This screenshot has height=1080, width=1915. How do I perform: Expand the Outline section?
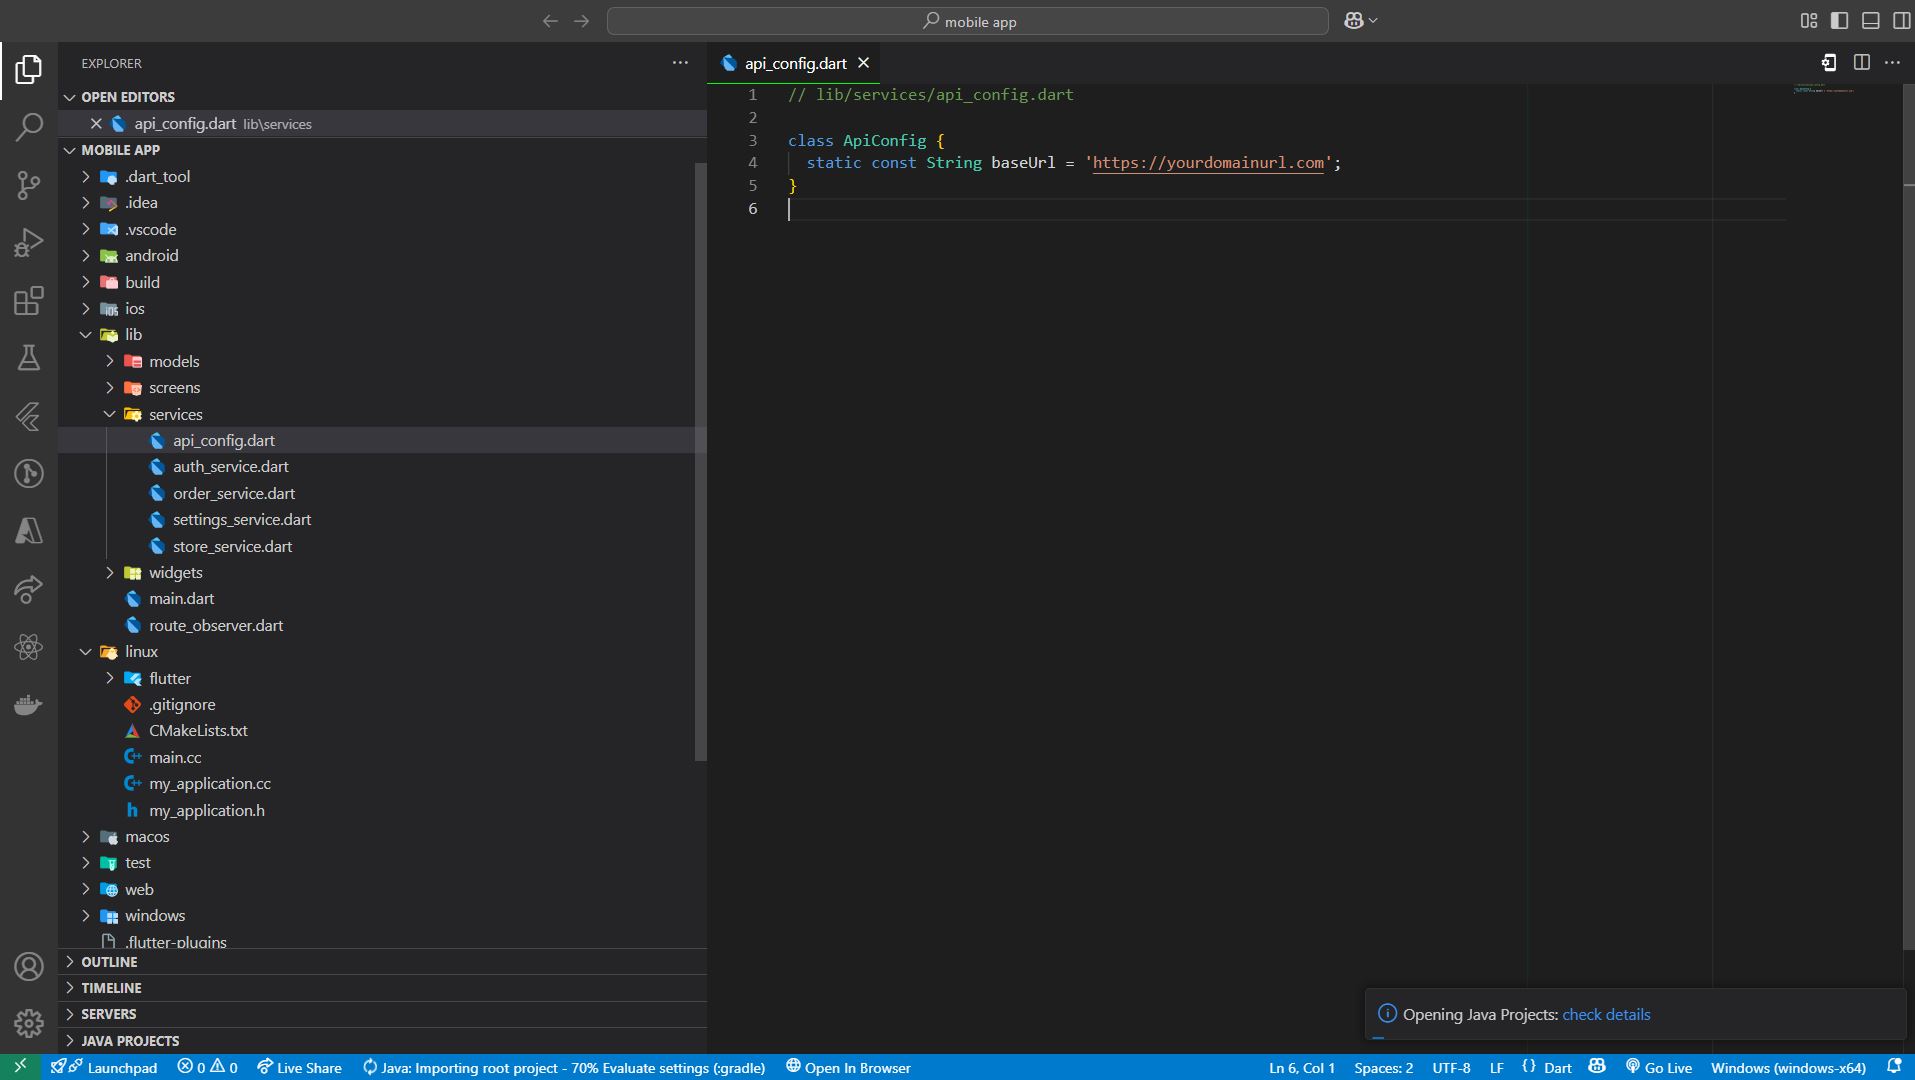tap(382, 962)
